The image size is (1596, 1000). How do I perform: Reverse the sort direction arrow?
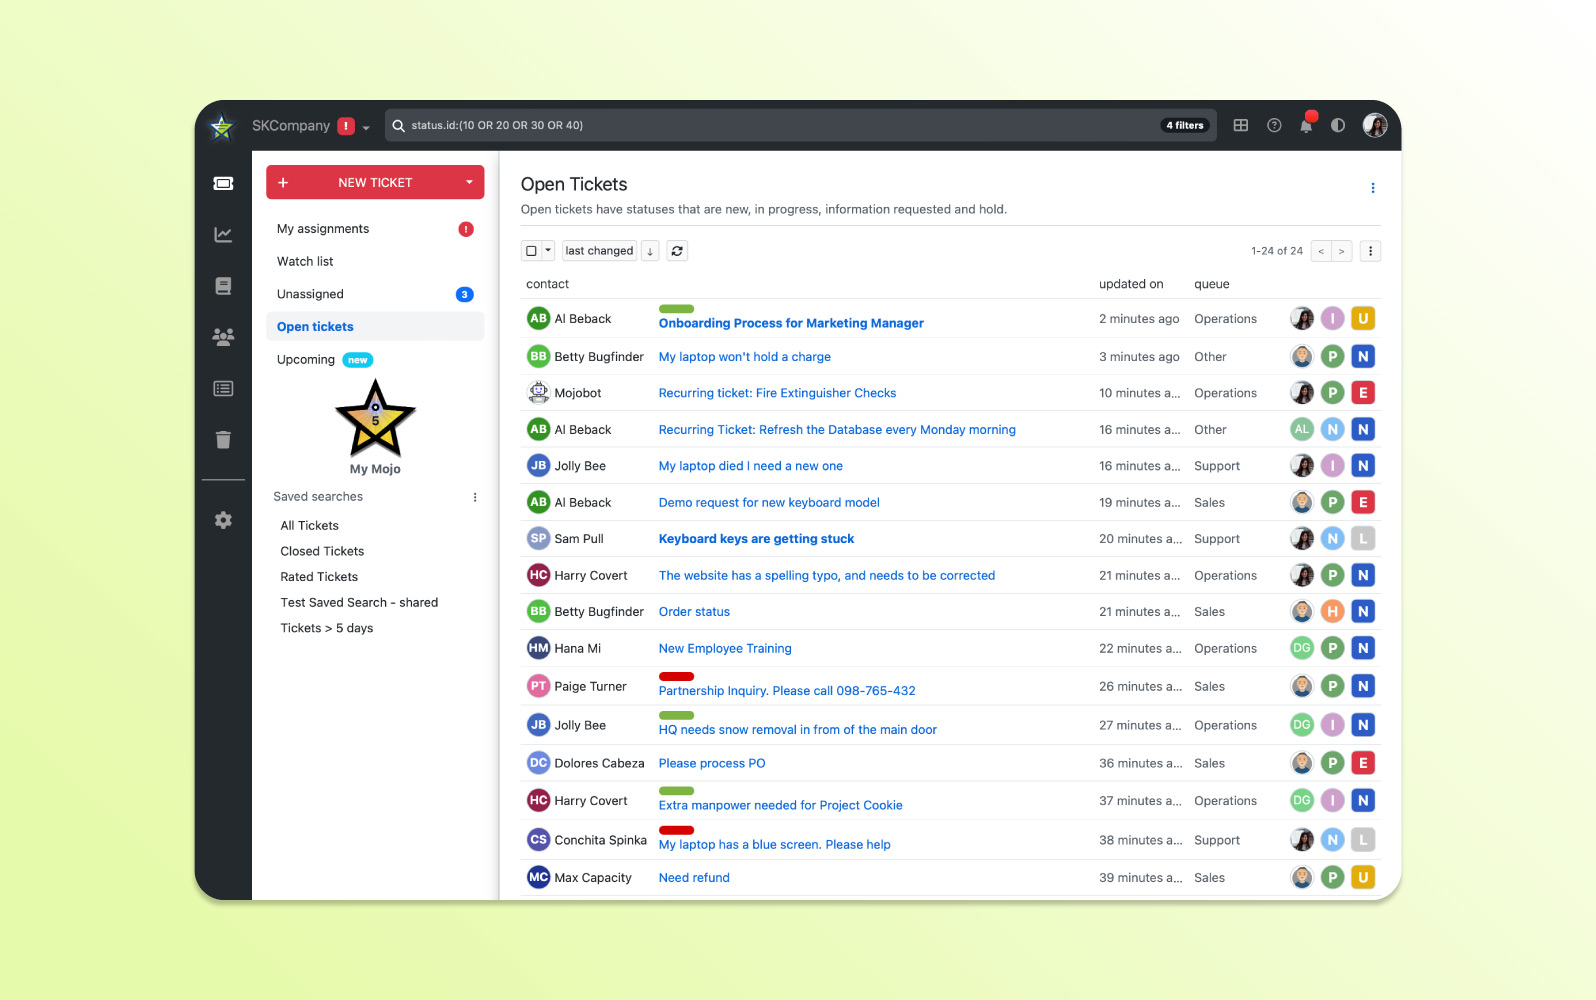(x=650, y=251)
